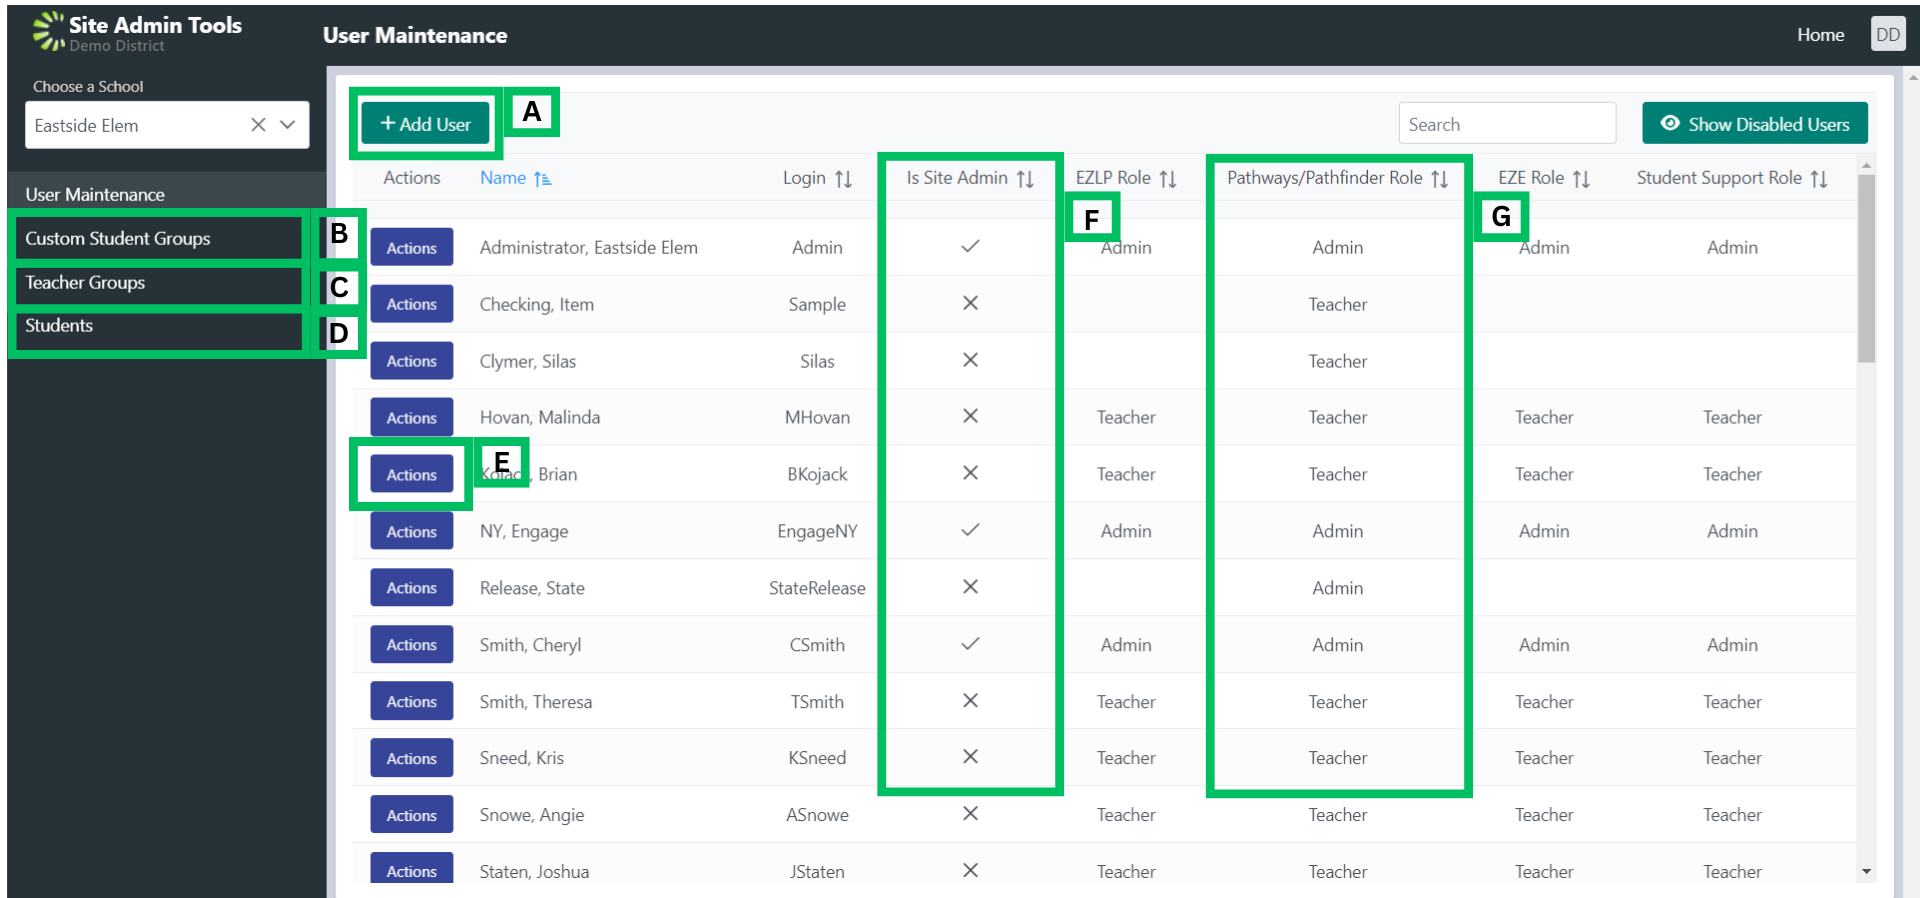
Task: Select login JStaten
Action: [817, 872]
